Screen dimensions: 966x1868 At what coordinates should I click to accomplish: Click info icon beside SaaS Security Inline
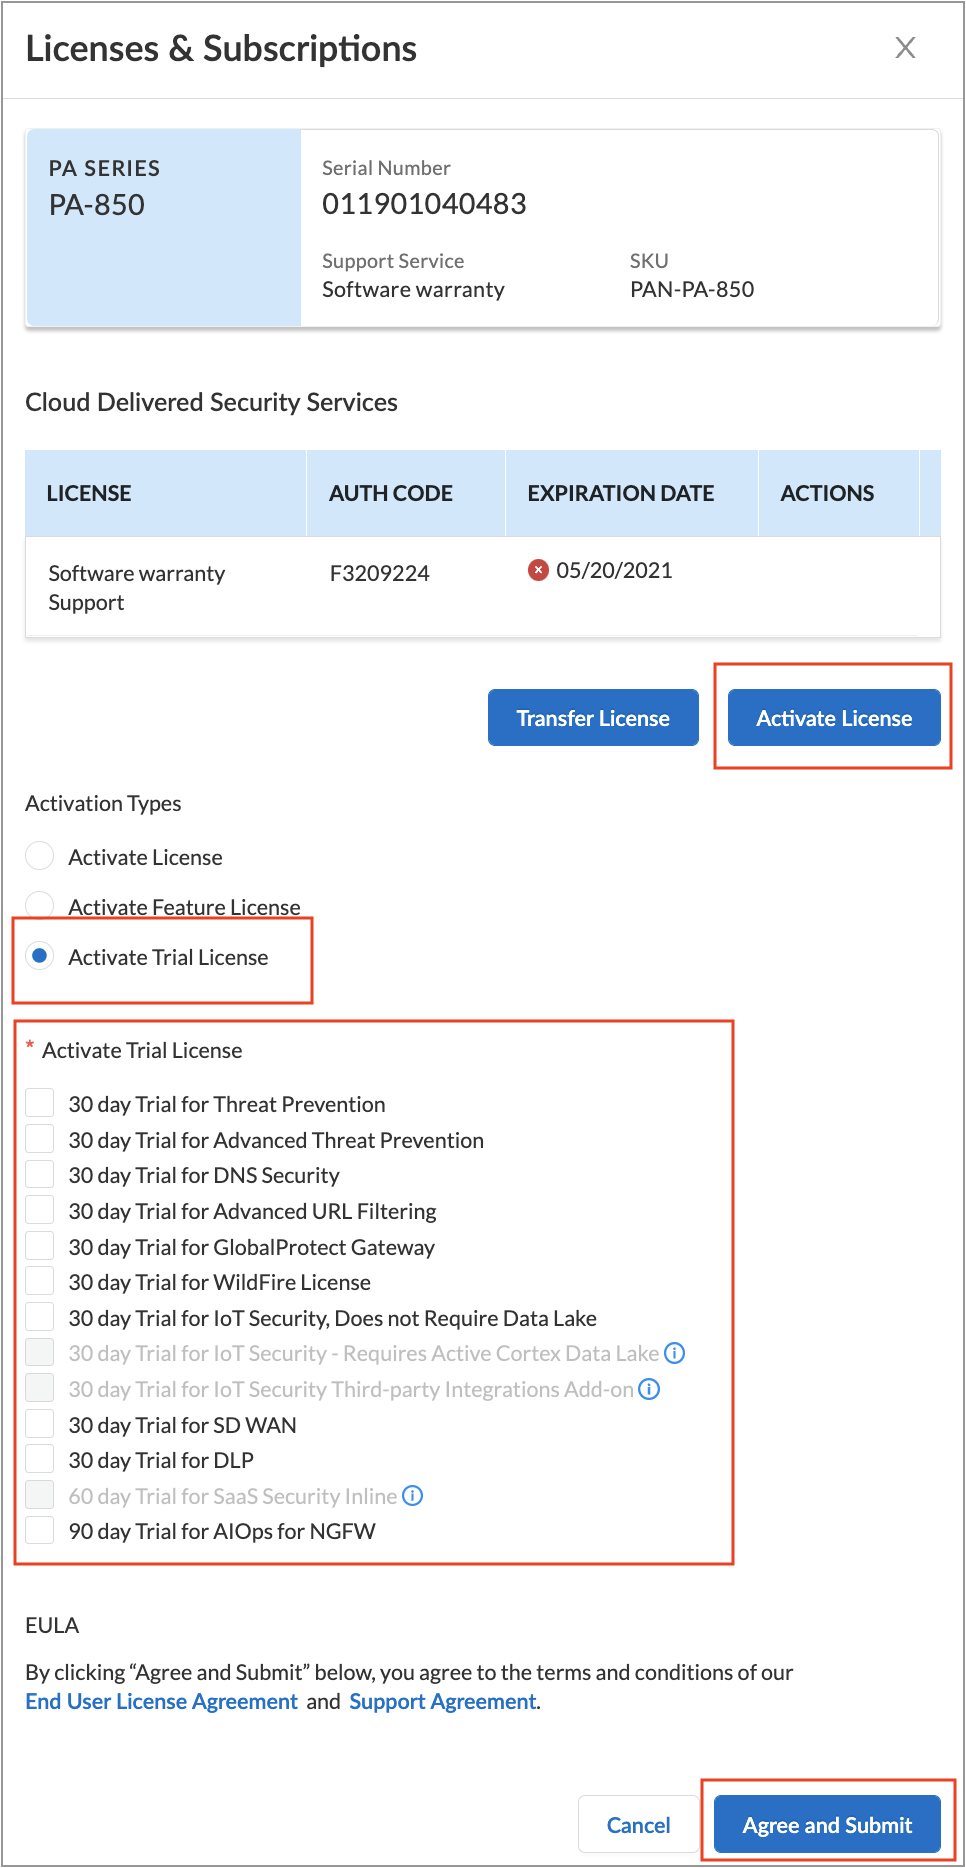click(x=412, y=1496)
